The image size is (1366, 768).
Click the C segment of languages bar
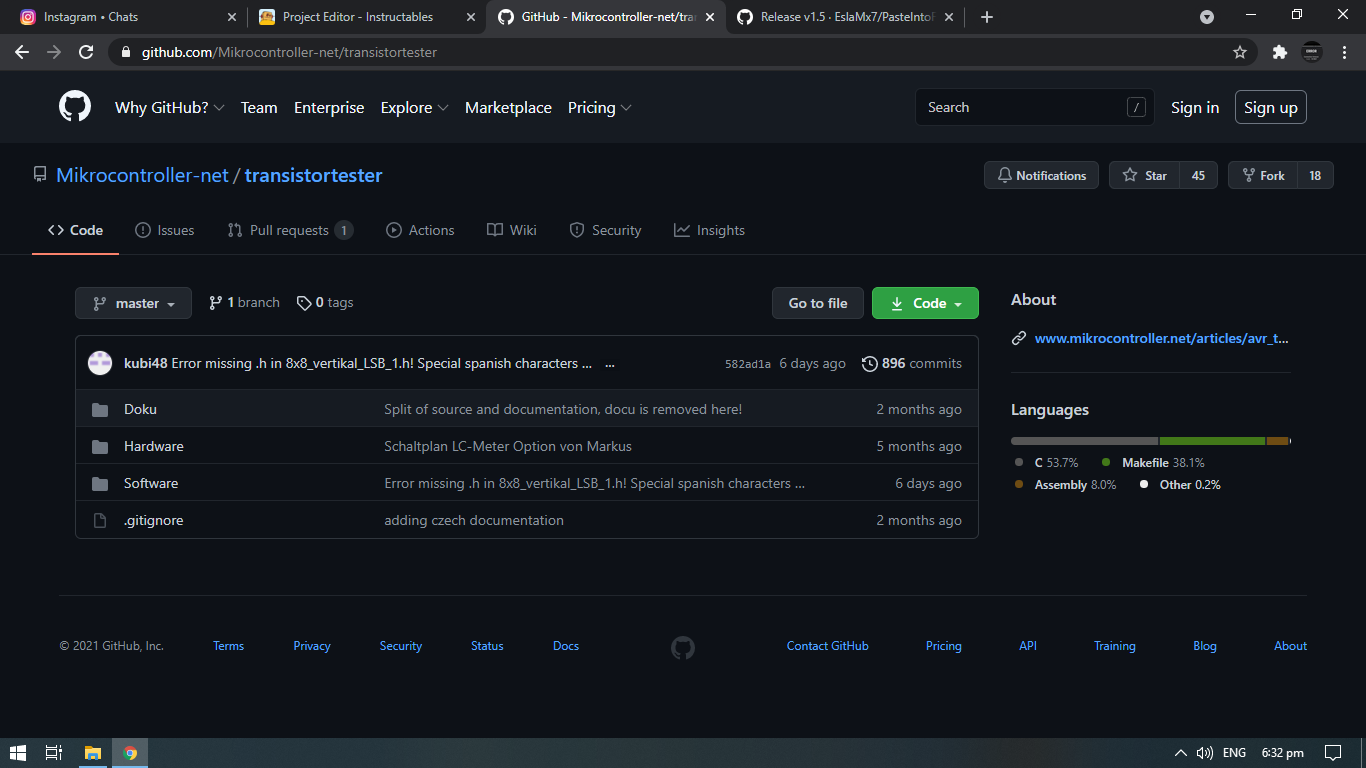point(1084,440)
